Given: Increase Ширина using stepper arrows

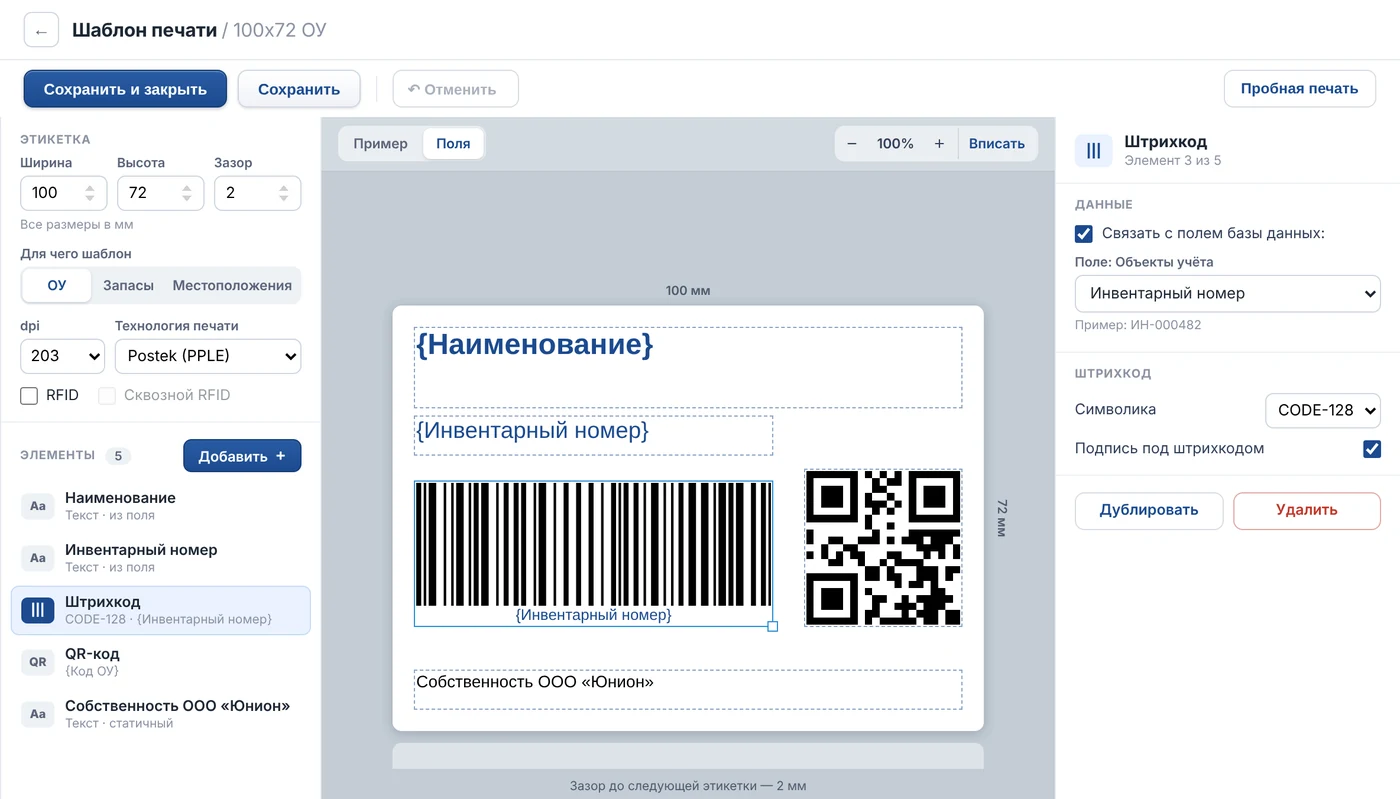Looking at the screenshot, I should (x=90, y=187).
